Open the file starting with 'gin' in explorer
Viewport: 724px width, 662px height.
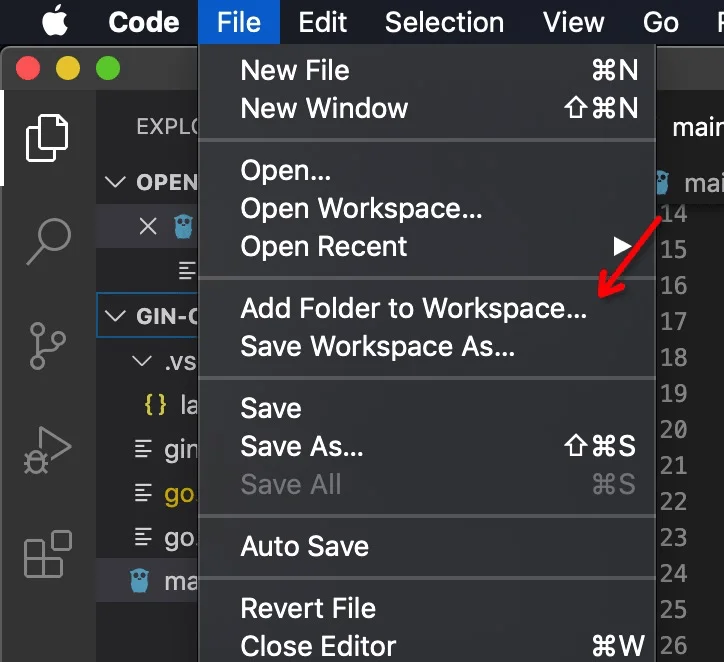147,449
